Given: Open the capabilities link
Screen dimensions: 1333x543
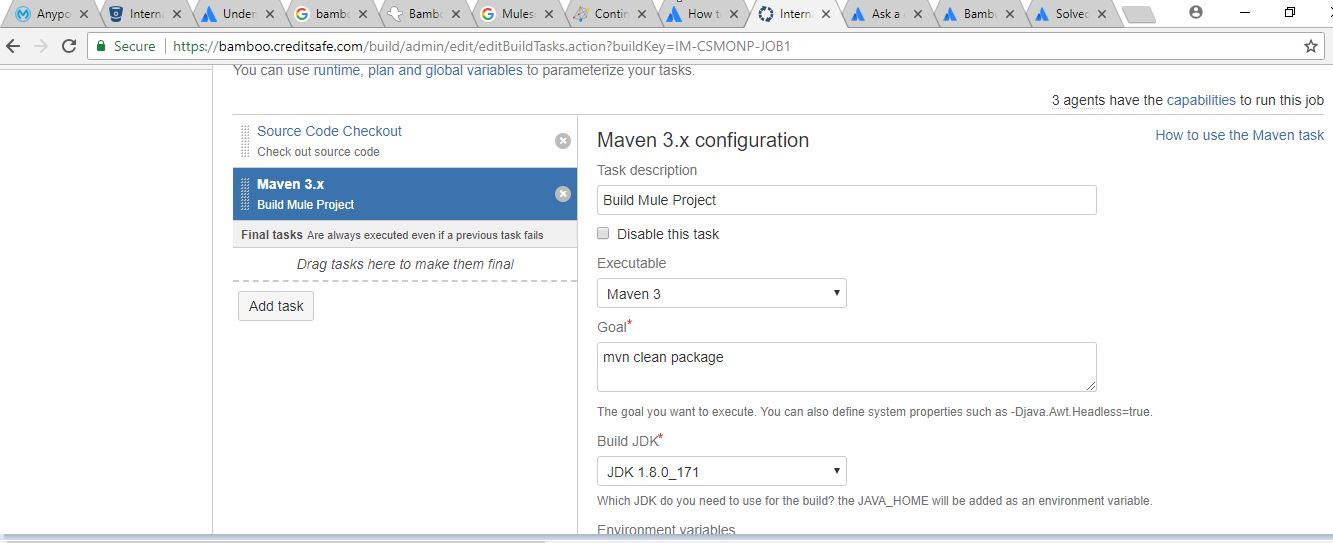Looking at the screenshot, I should pos(1201,100).
